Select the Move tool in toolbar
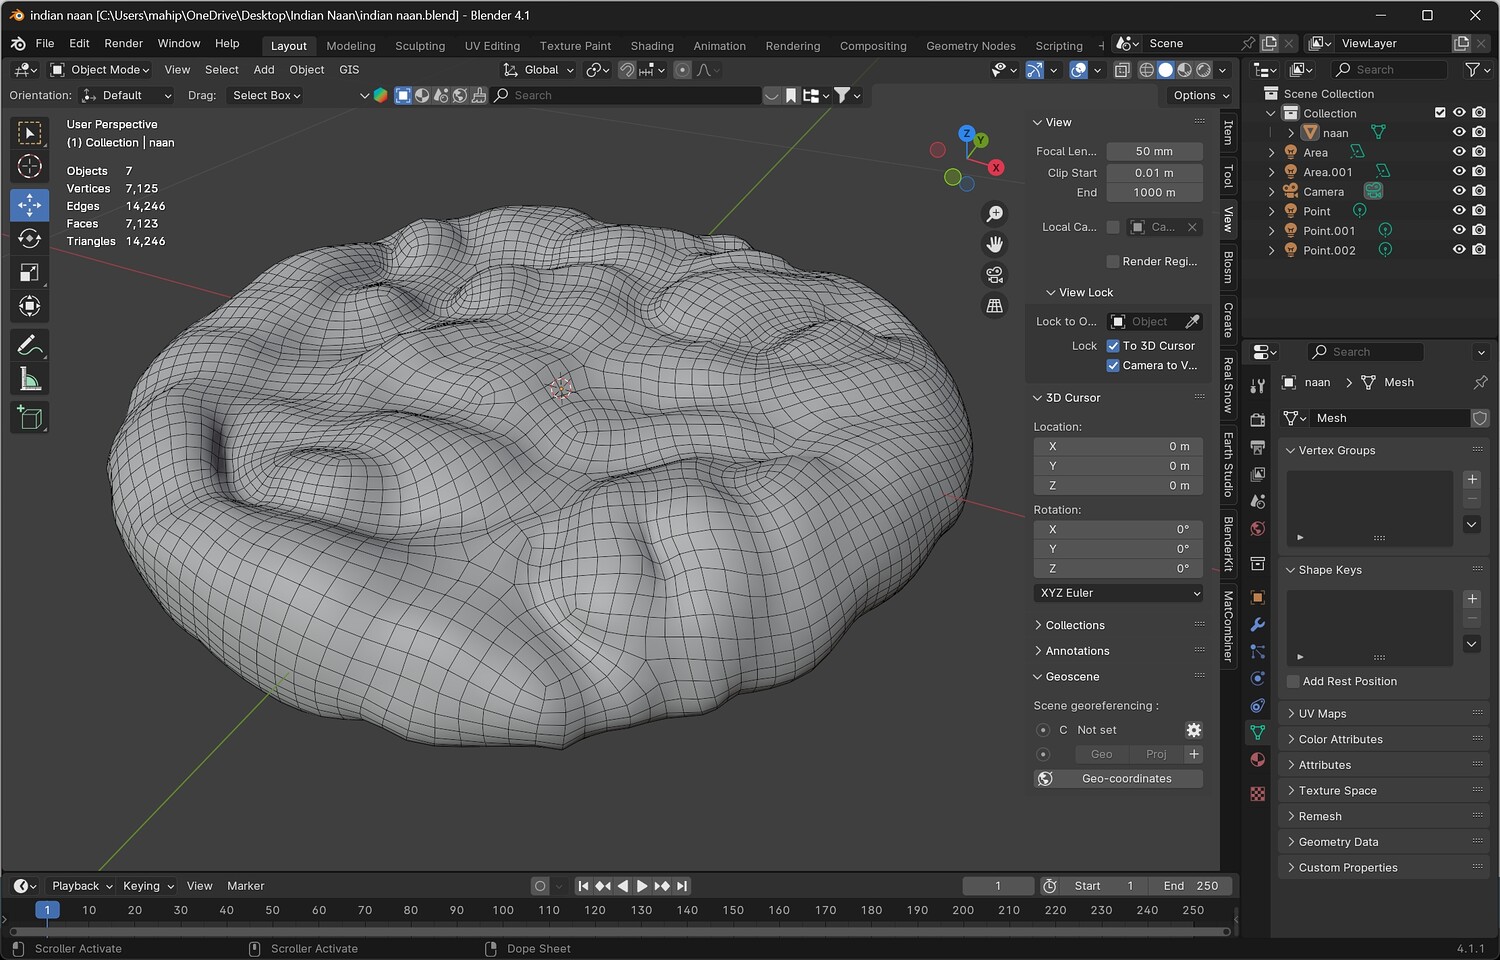Viewport: 1500px width, 960px height. coord(30,204)
